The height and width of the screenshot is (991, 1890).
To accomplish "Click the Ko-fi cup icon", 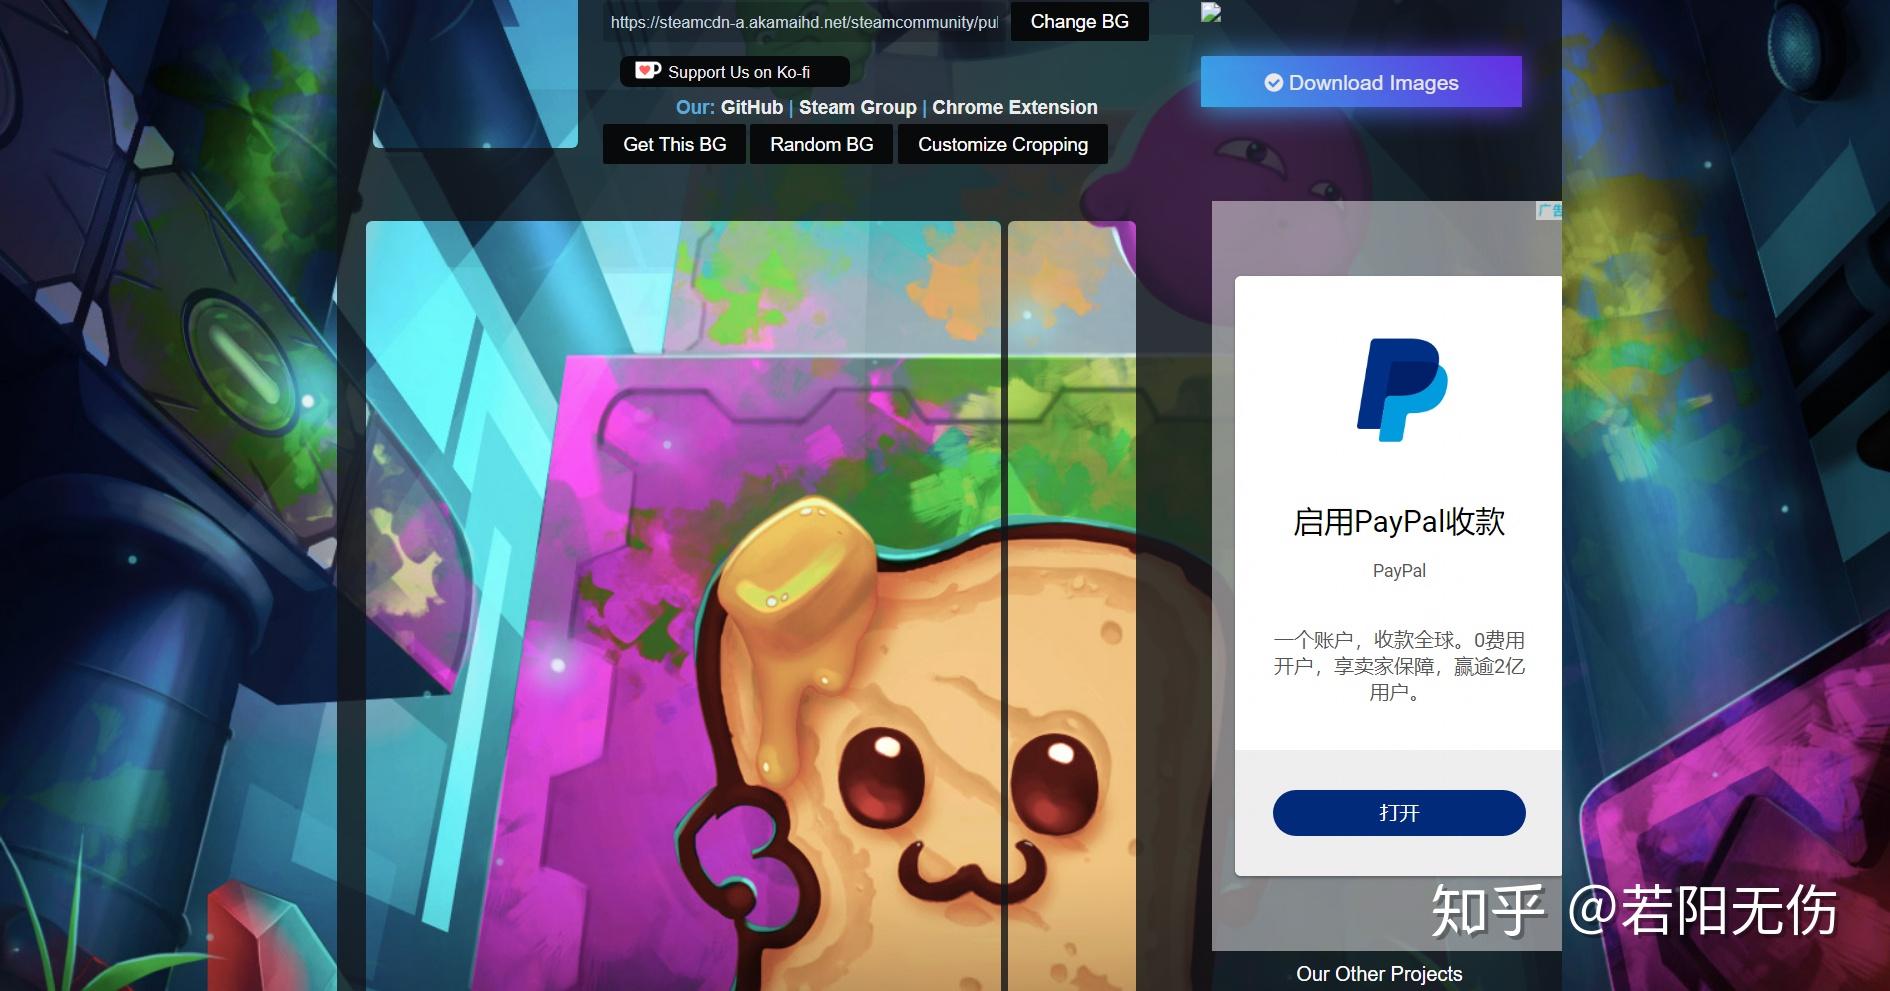I will (x=648, y=71).
